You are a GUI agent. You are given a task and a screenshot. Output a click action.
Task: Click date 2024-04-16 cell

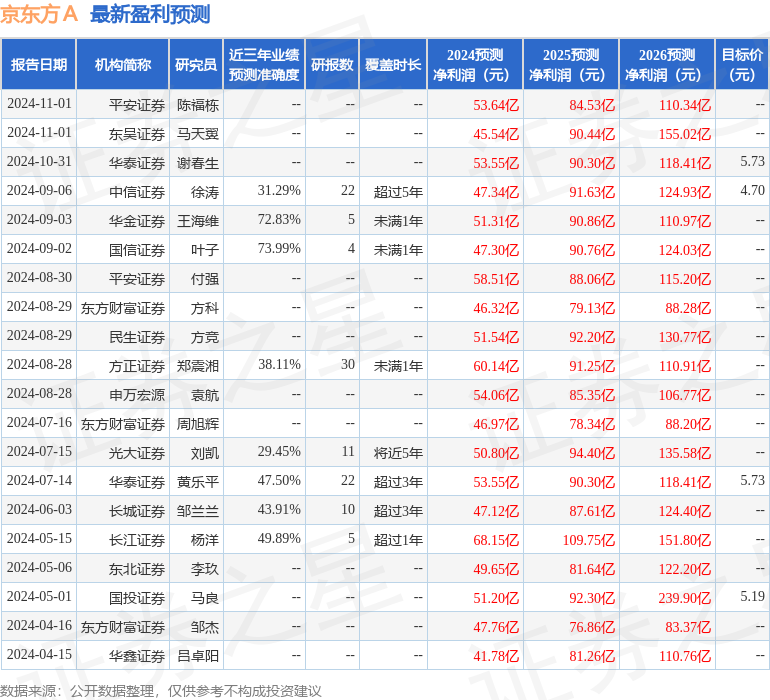point(39,625)
